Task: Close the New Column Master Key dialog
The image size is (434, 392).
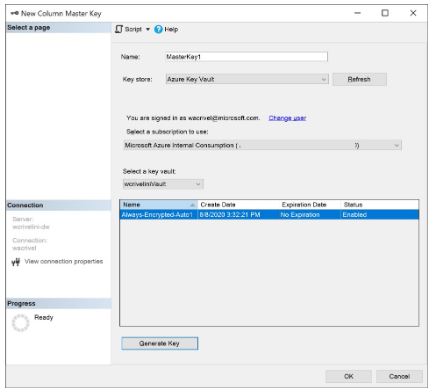Action: [413, 13]
